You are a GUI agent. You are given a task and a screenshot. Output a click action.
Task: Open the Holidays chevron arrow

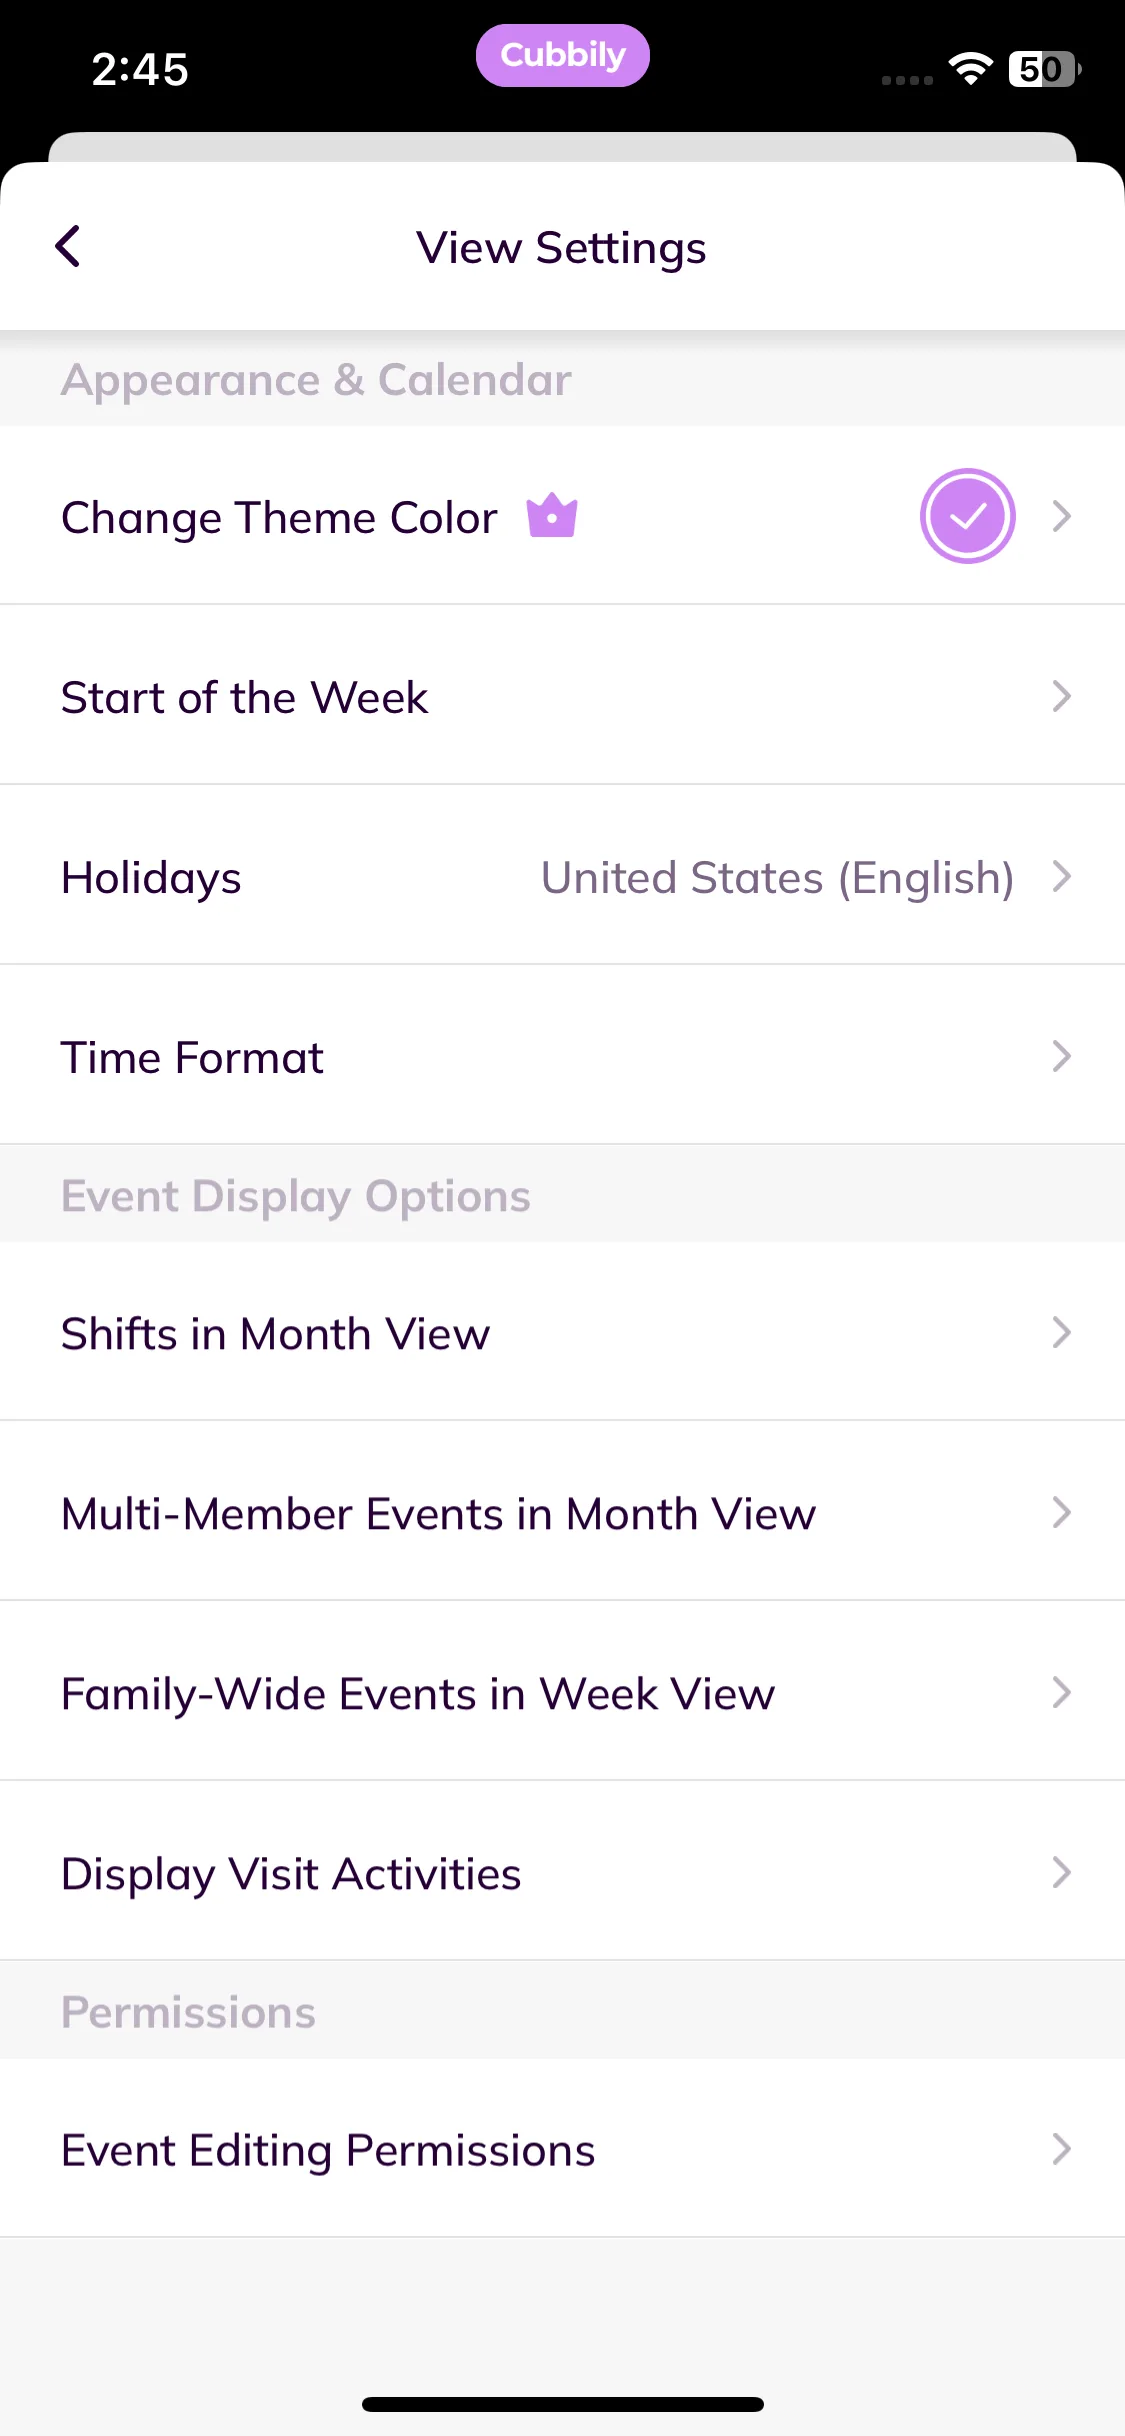tap(1062, 876)
